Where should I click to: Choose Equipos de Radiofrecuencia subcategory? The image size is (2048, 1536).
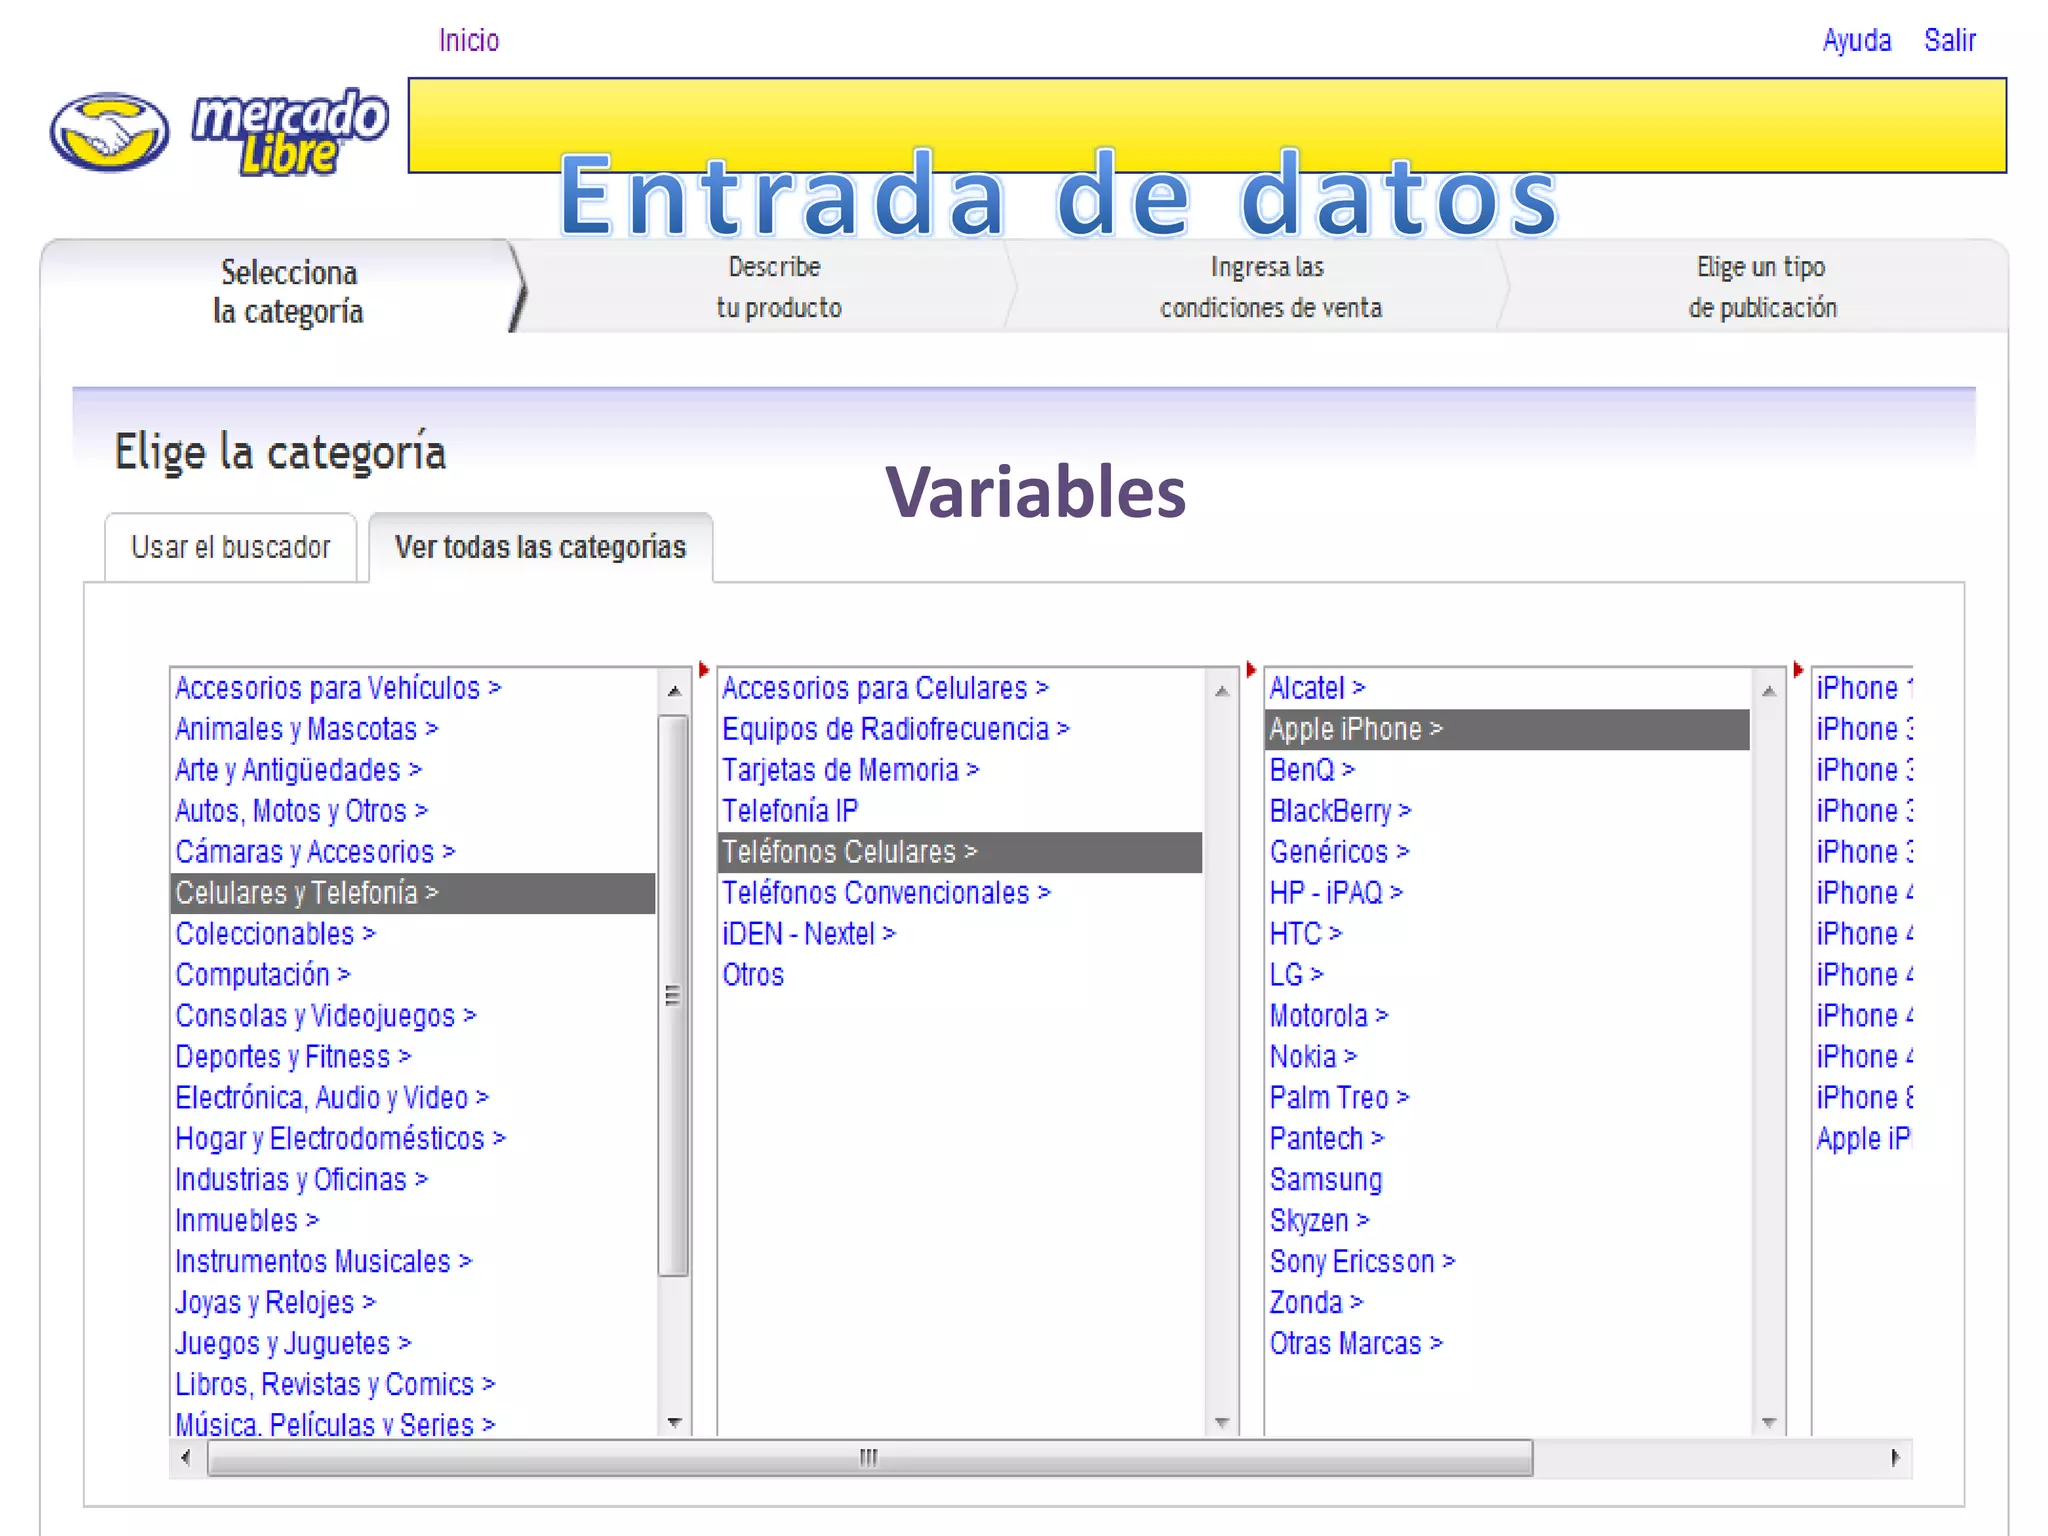point(896,729)
